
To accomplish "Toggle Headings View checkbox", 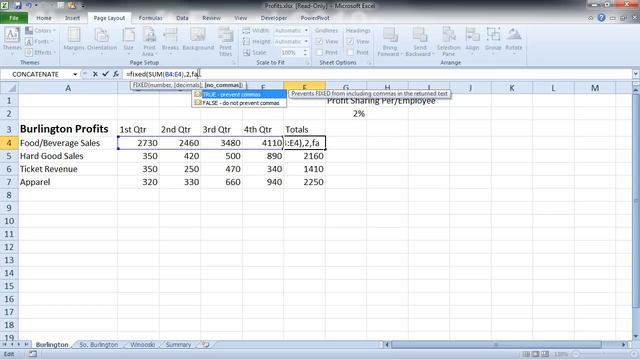I will [350, 41].
